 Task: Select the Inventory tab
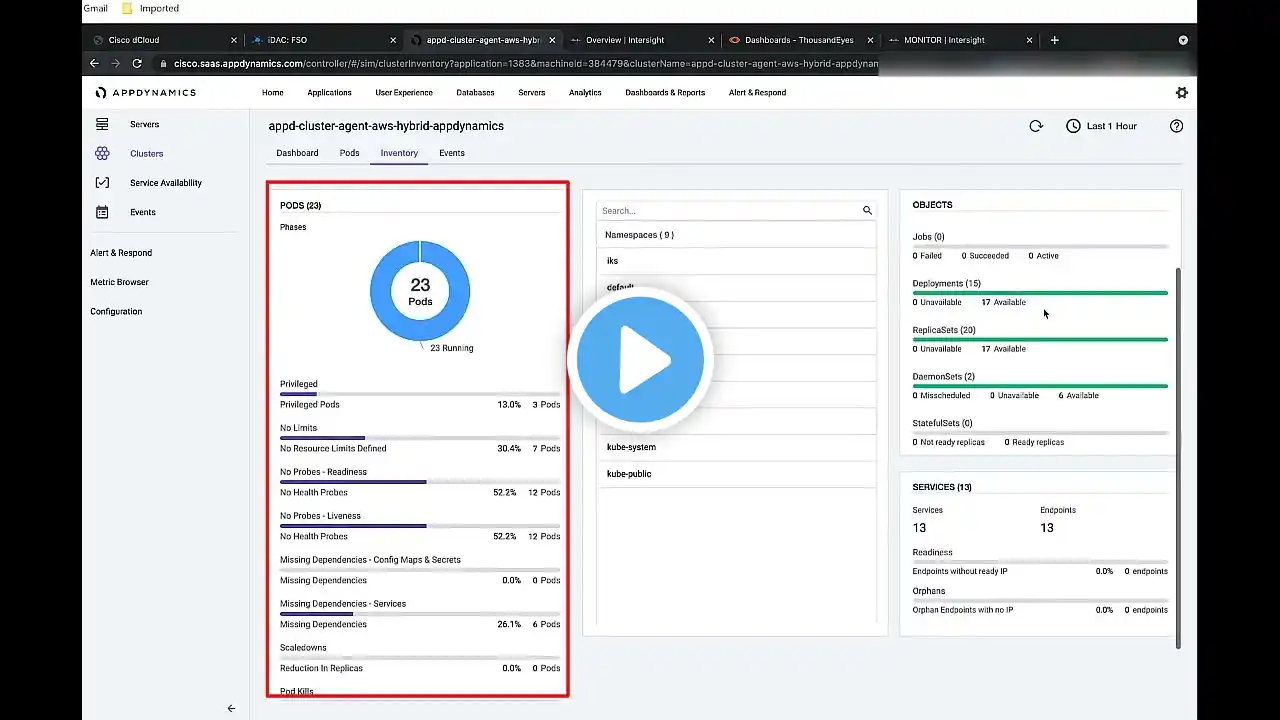[399, 153]
